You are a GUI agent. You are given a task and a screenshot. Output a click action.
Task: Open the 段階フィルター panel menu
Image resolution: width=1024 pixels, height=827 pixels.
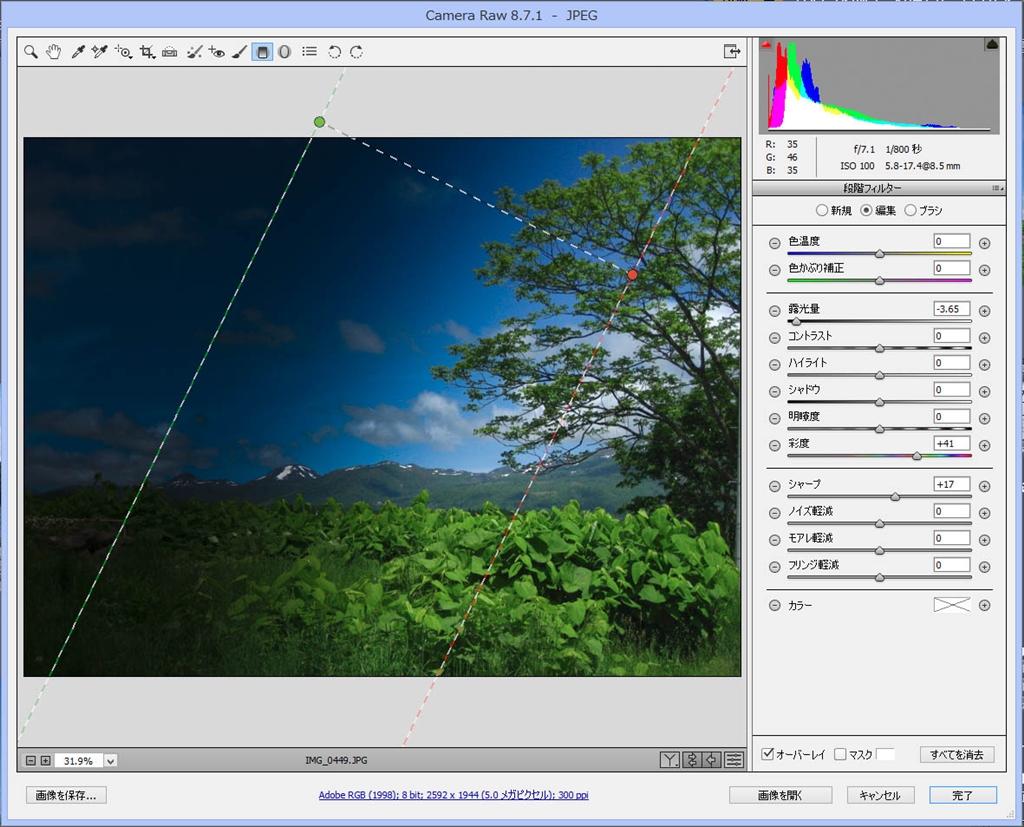point(997,188)
